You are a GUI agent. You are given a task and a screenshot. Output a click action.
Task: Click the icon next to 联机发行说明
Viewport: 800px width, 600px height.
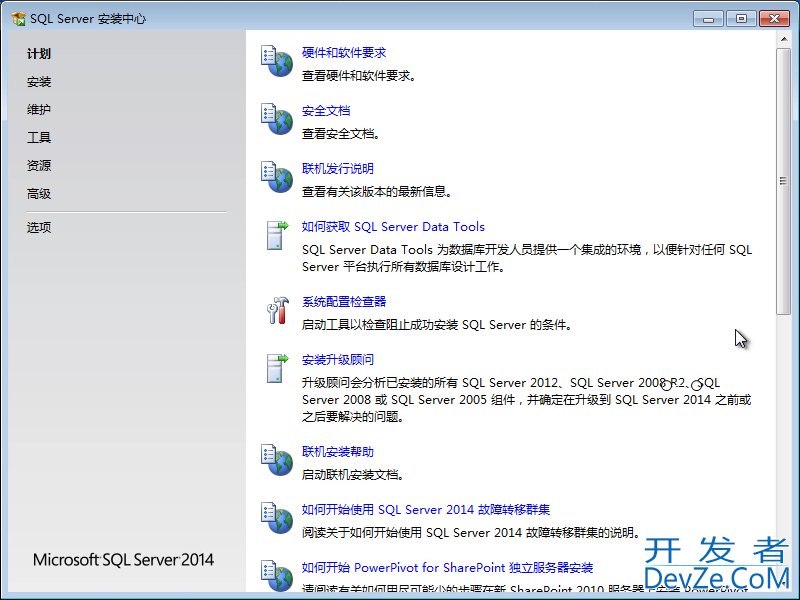pyautogui.click(x=277, y=177)
